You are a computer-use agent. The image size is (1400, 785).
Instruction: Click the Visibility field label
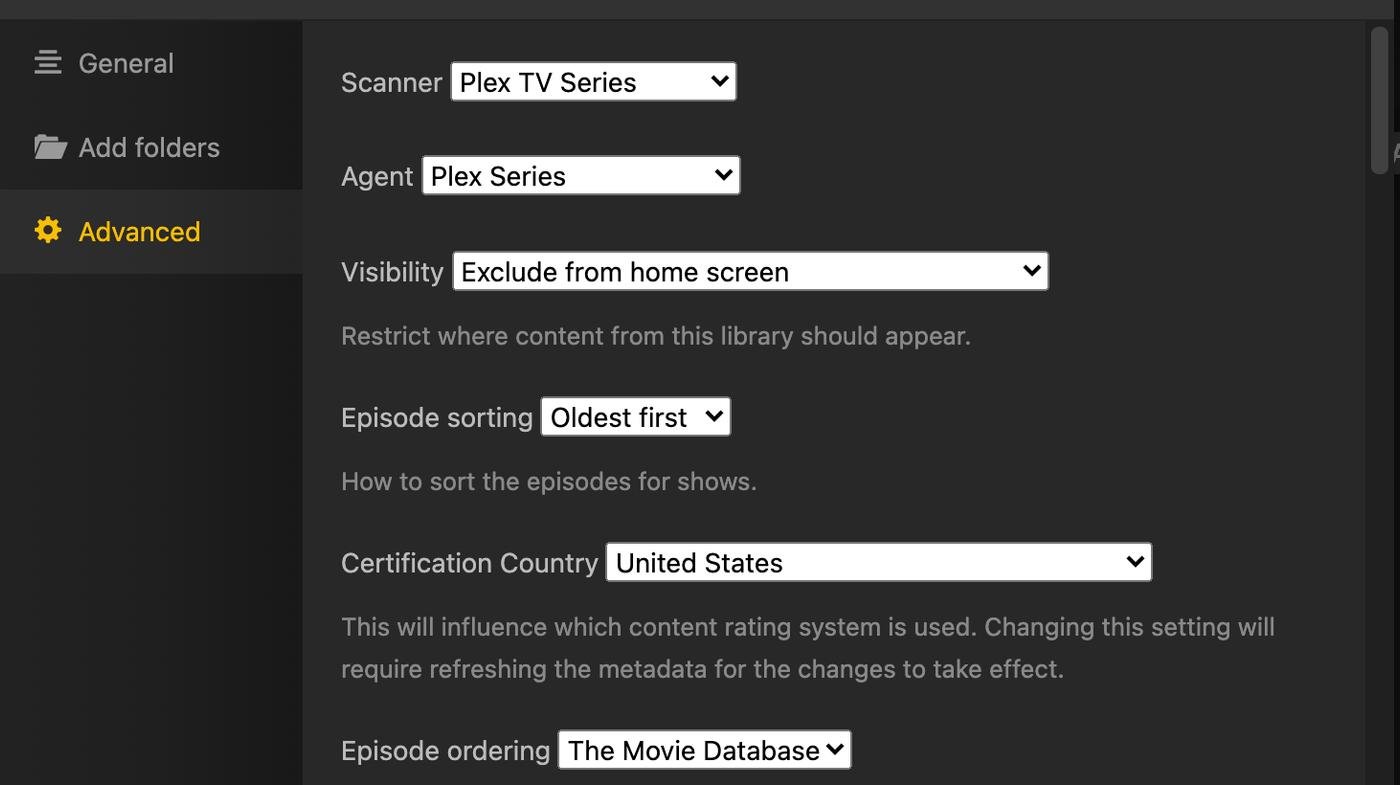click(392, 272)
